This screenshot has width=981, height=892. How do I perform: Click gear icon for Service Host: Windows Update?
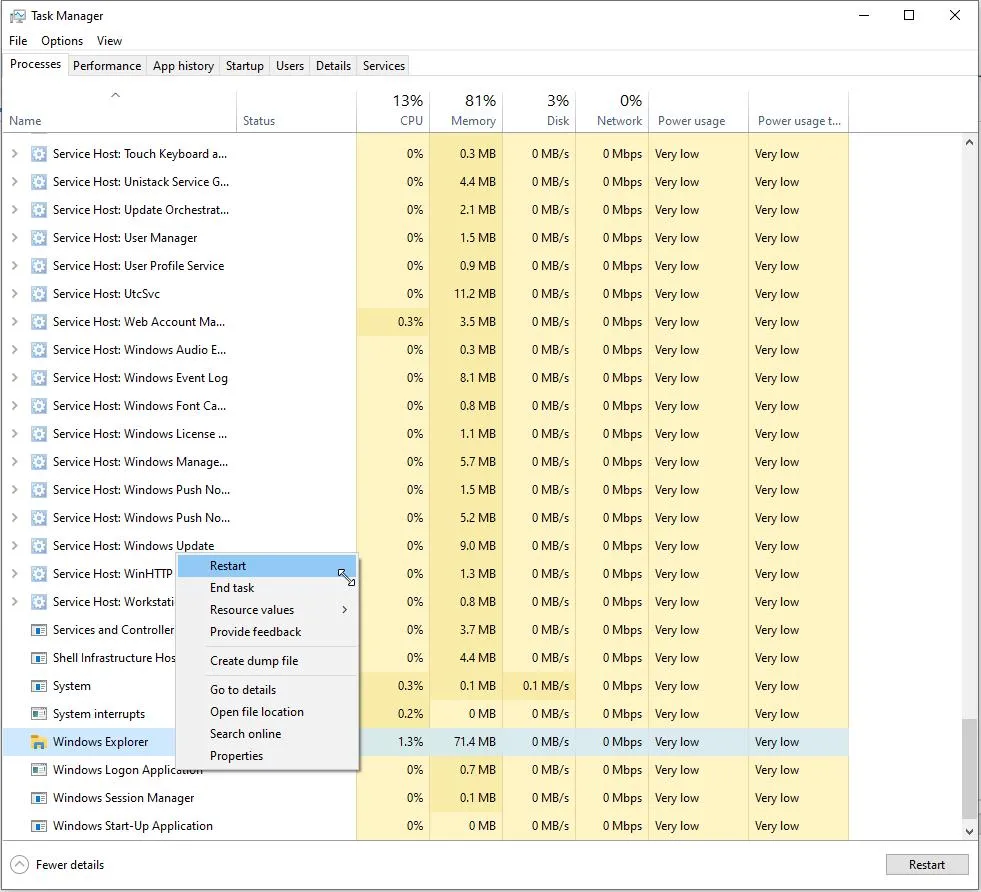click(x=39, y=546)
